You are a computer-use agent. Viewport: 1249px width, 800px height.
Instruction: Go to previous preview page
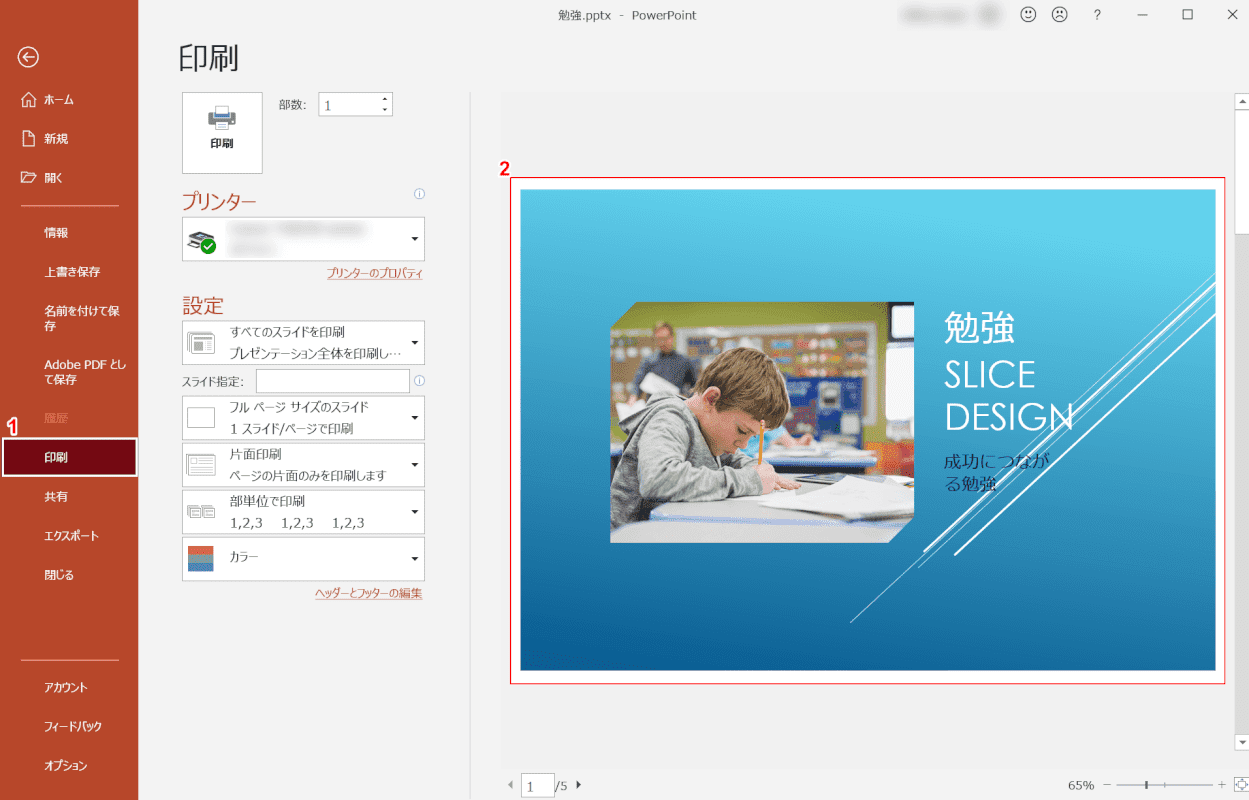511,785
